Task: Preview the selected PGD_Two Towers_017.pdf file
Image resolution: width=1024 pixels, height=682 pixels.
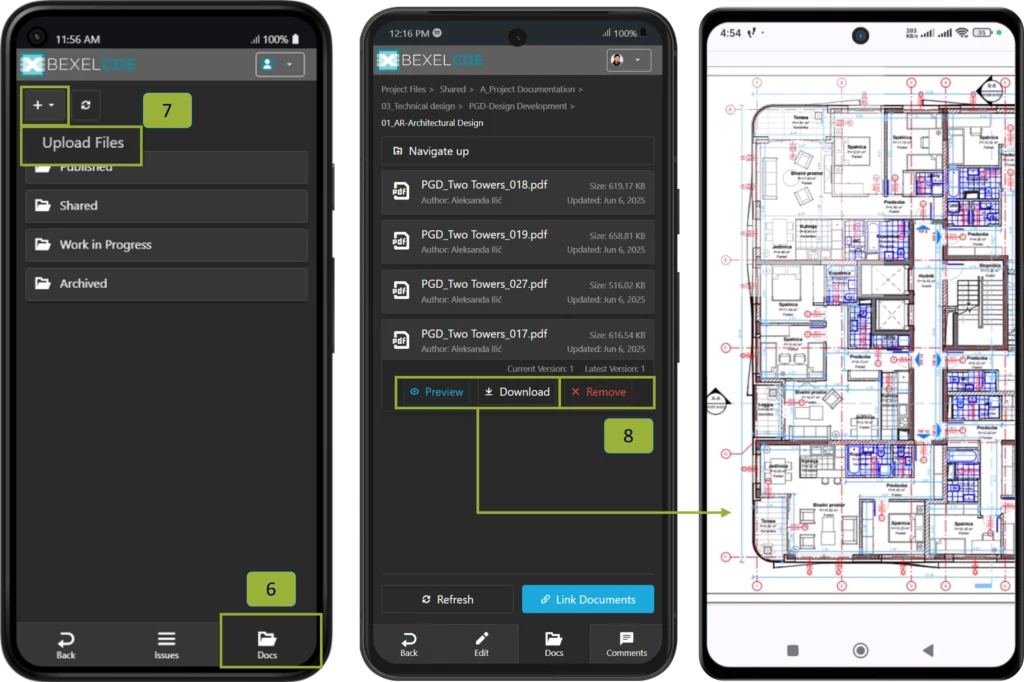Action: point(434,392)
